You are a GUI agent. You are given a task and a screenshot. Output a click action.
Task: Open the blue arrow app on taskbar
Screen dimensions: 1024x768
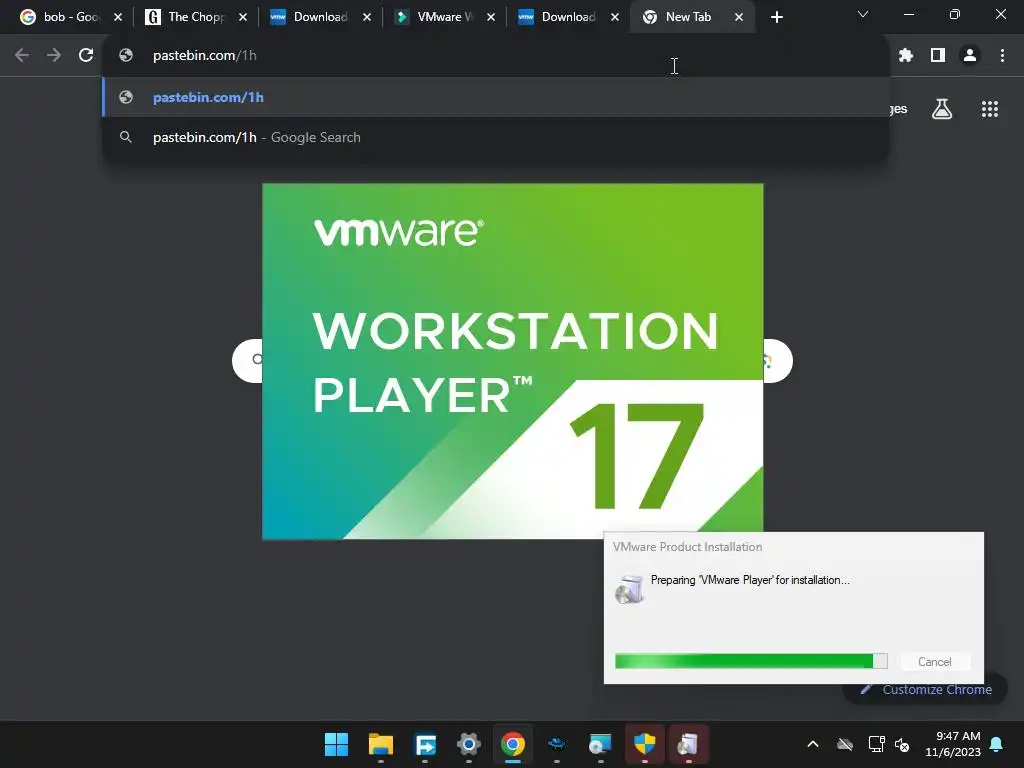[425, 744]
